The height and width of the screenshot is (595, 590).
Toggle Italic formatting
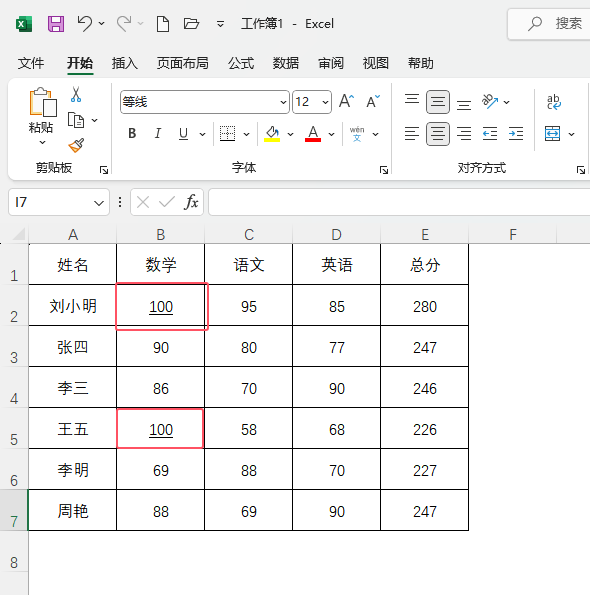click(157, 134)
